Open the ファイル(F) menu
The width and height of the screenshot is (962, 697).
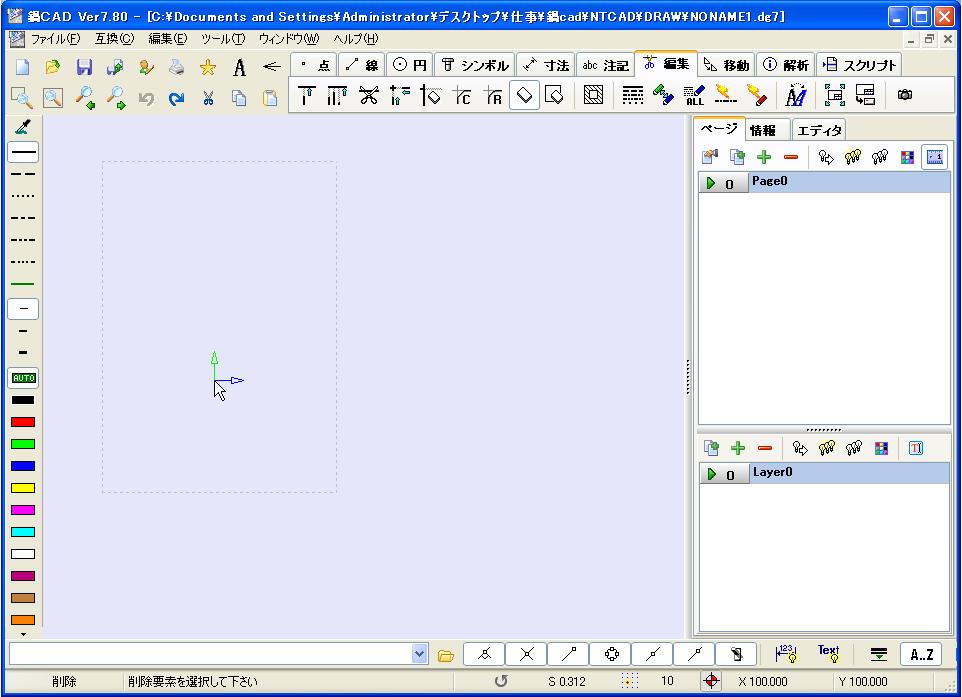[55, 39]
